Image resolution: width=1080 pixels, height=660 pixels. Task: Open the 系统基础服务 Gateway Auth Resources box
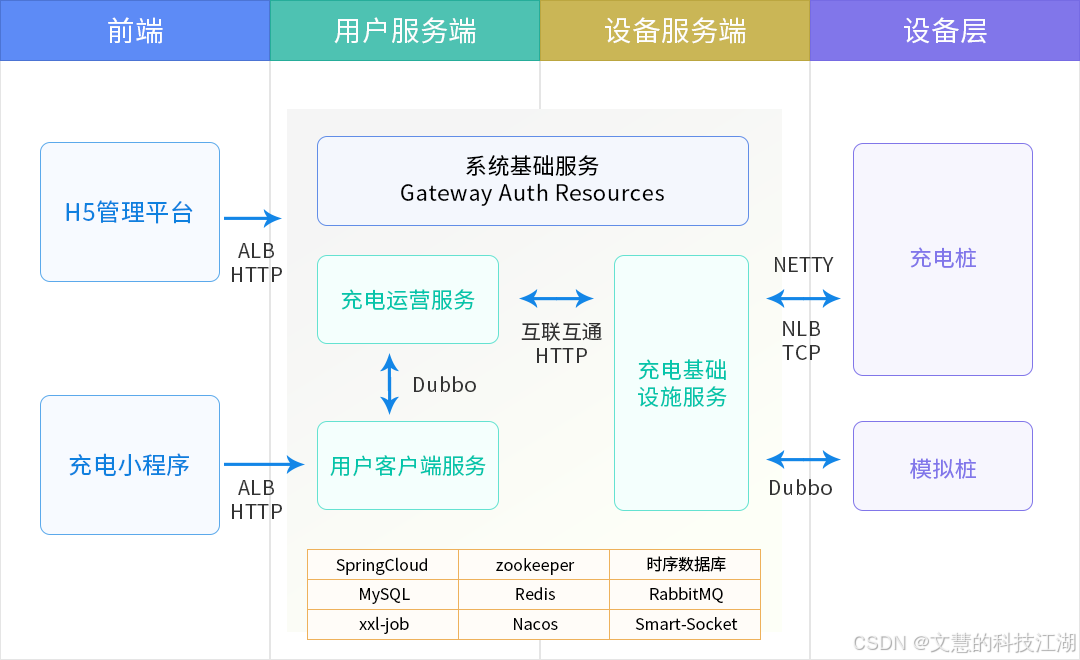coord(533,181)
